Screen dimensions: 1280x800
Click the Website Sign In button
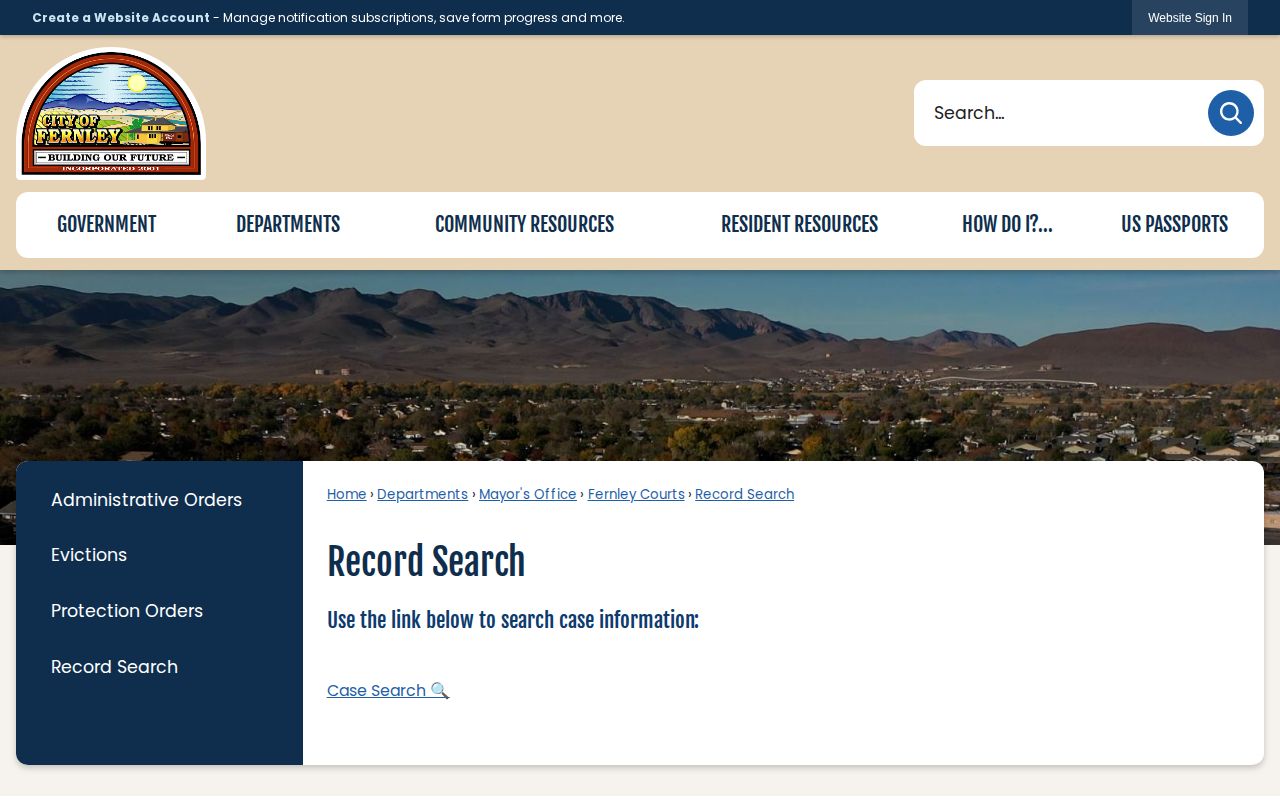click(x=1190, y=18)
